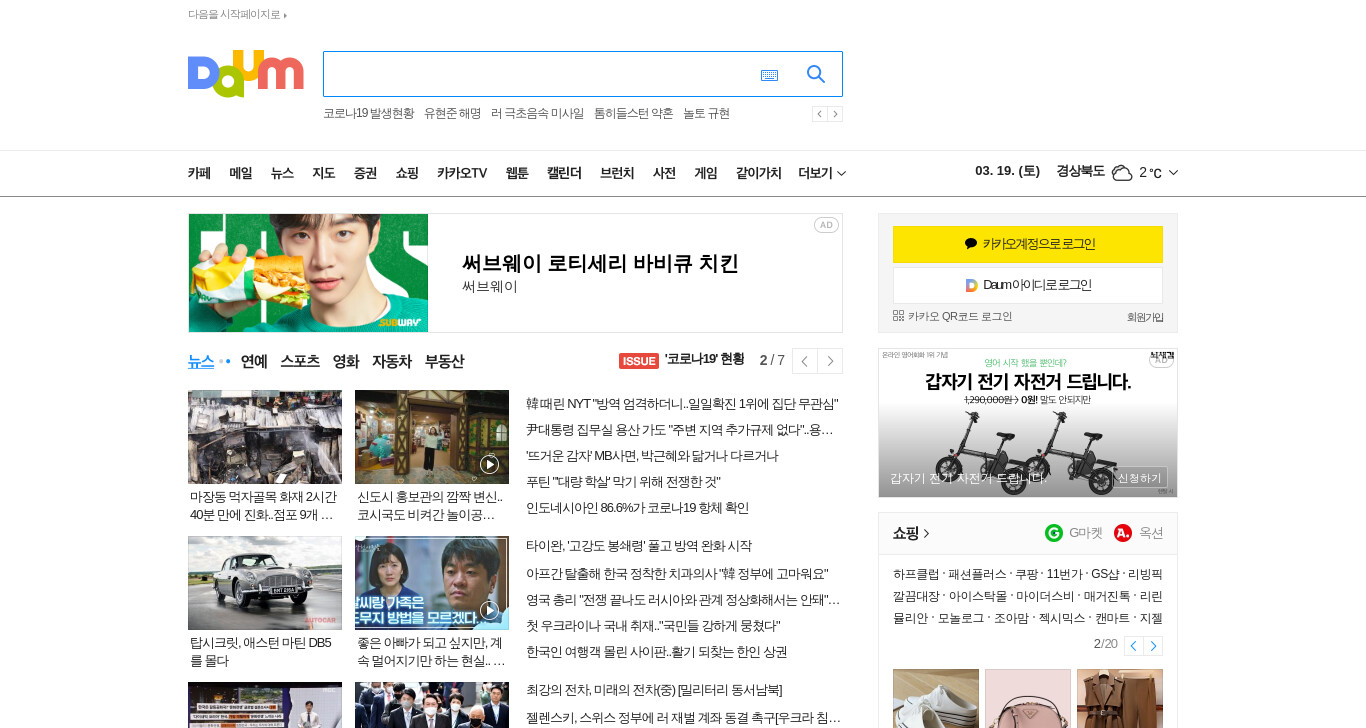1366x728 pixels.
Task: Go to next issue page arrow
Action: coord(830,361)
